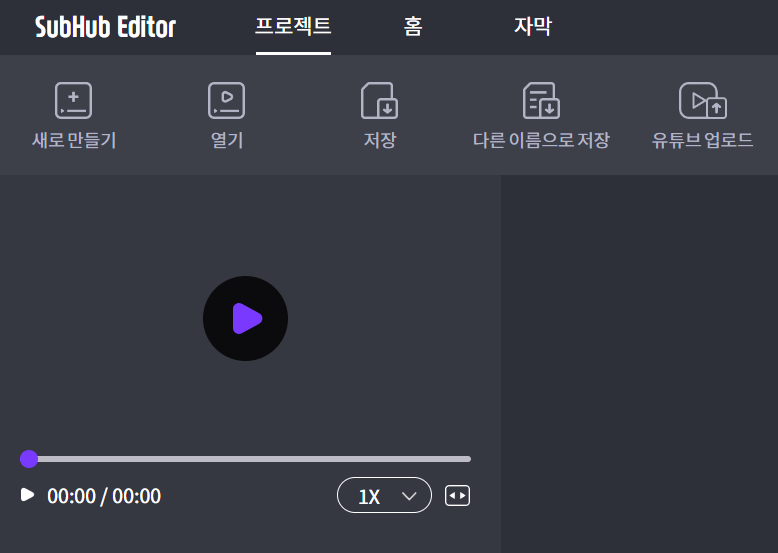Open the 1X playback speed dropdown

385,495
